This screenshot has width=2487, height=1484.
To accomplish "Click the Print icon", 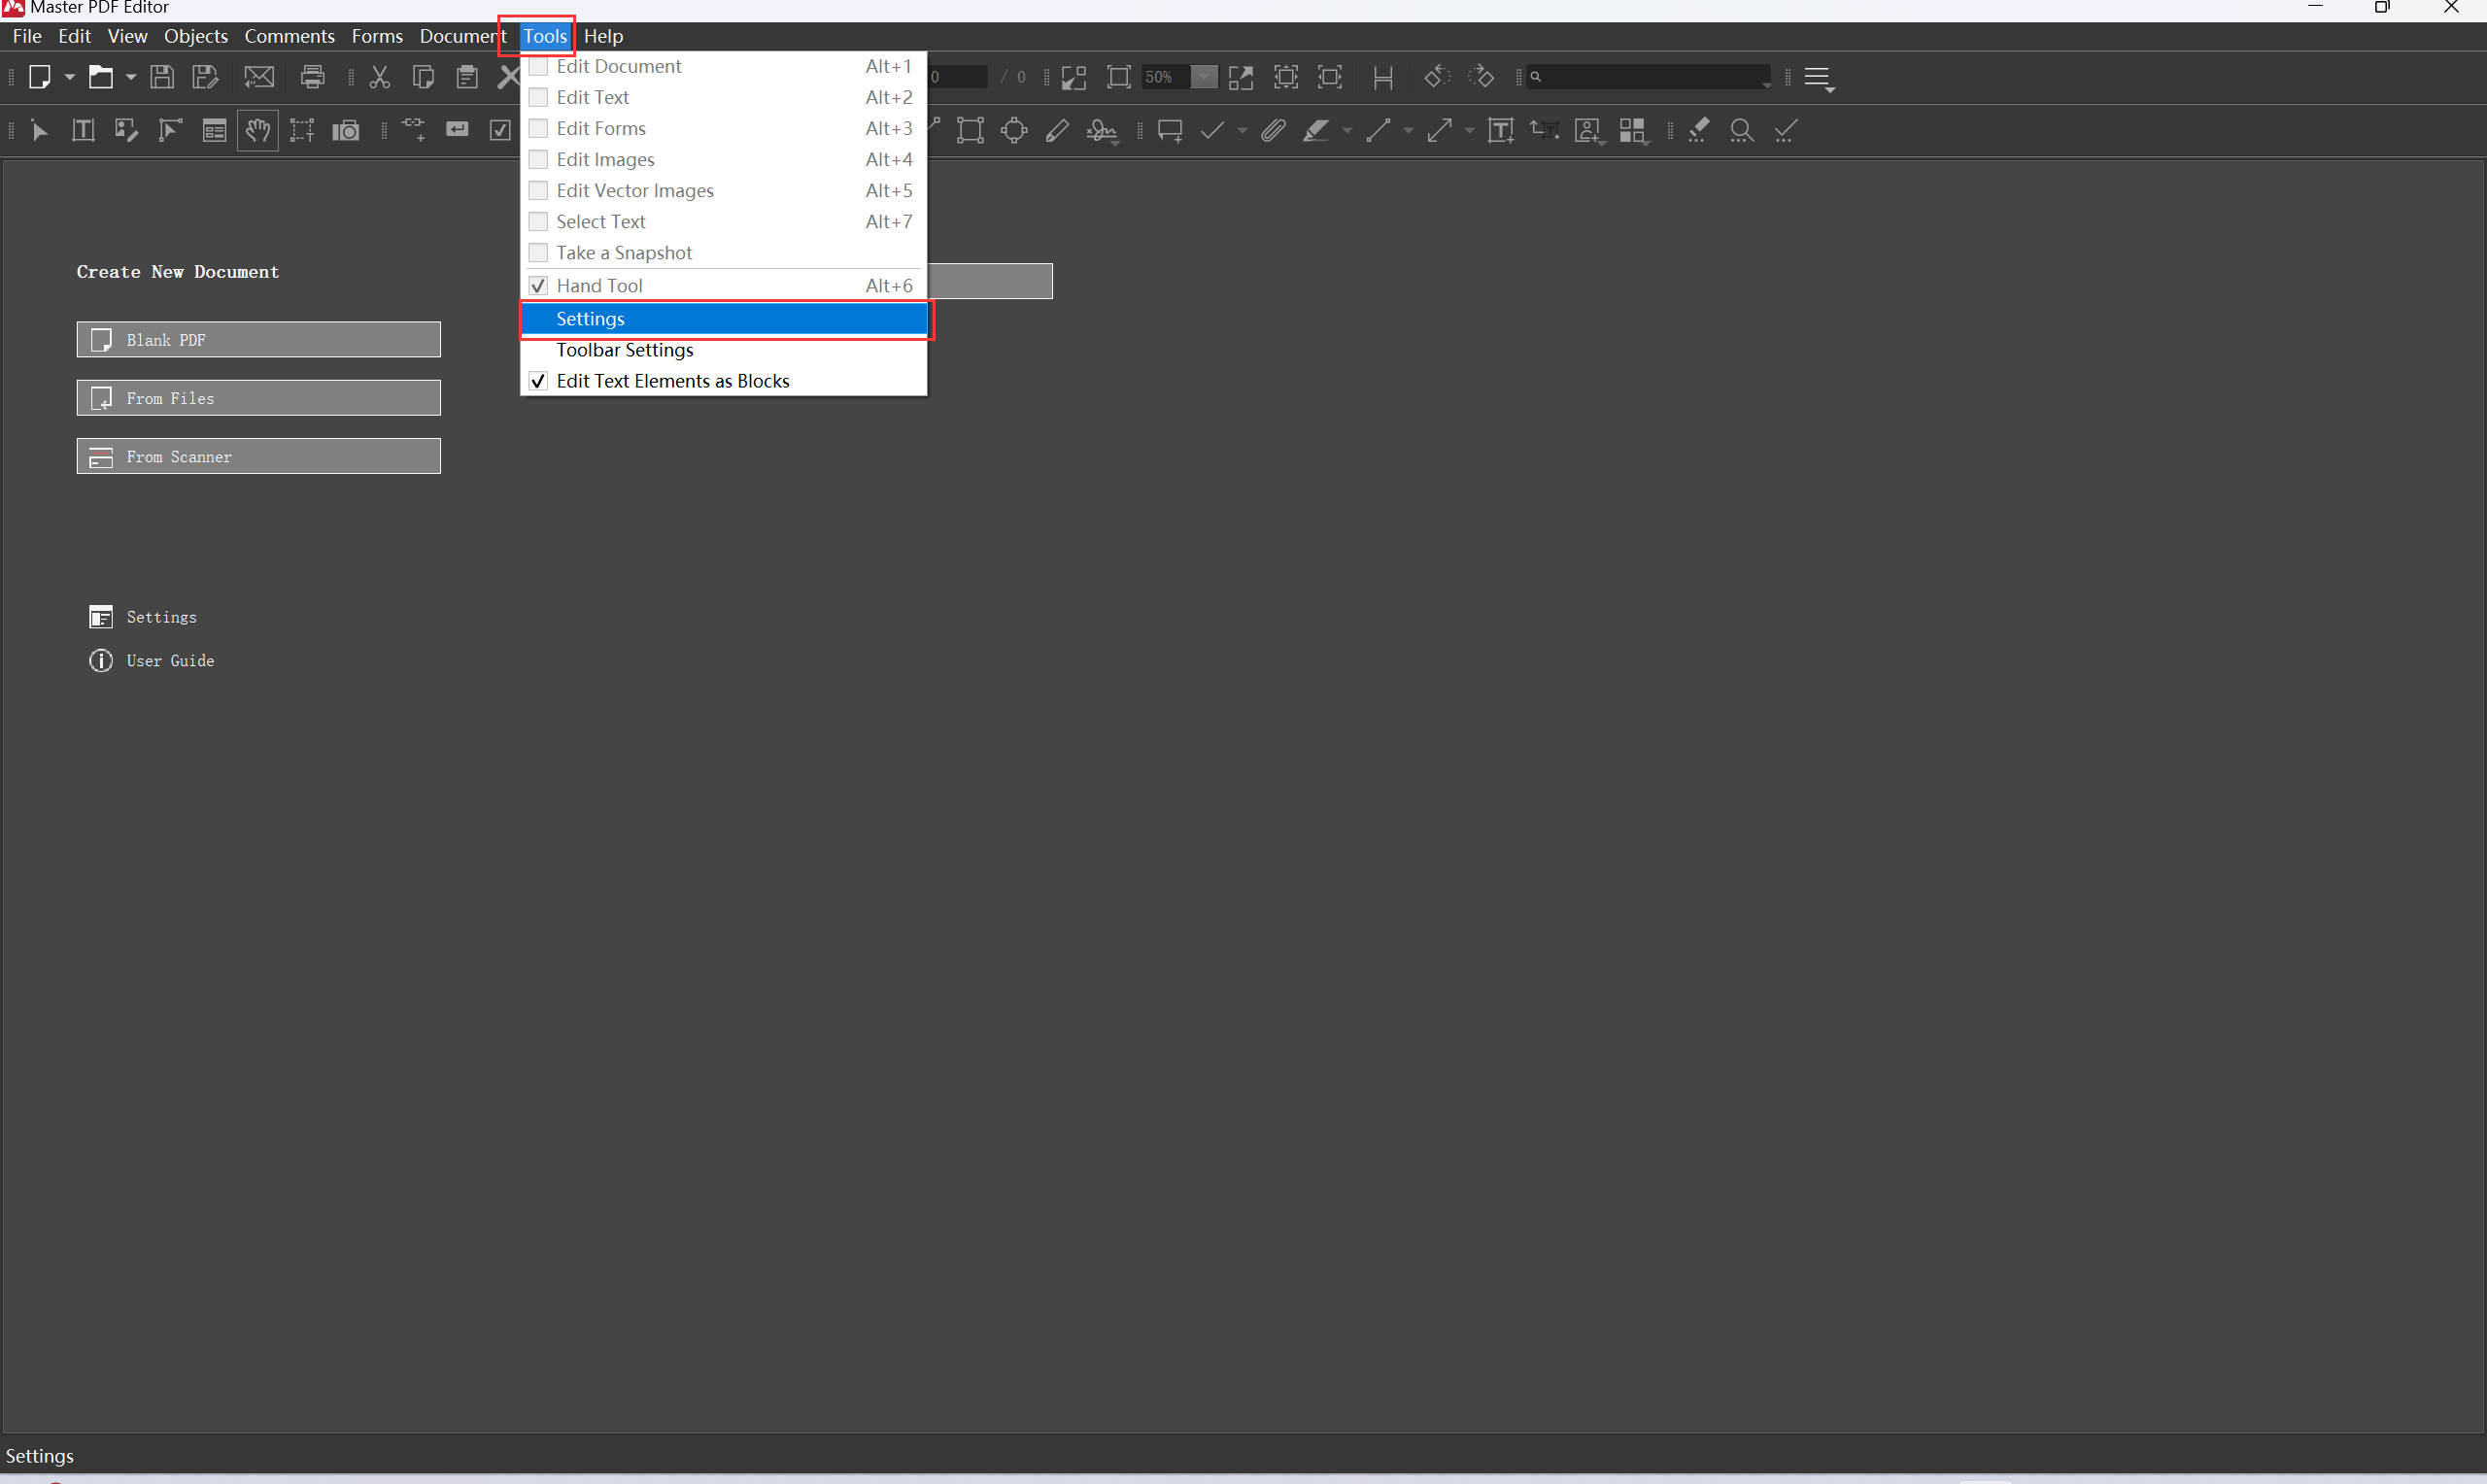I will pyautogui.click(x=313, y=77).
